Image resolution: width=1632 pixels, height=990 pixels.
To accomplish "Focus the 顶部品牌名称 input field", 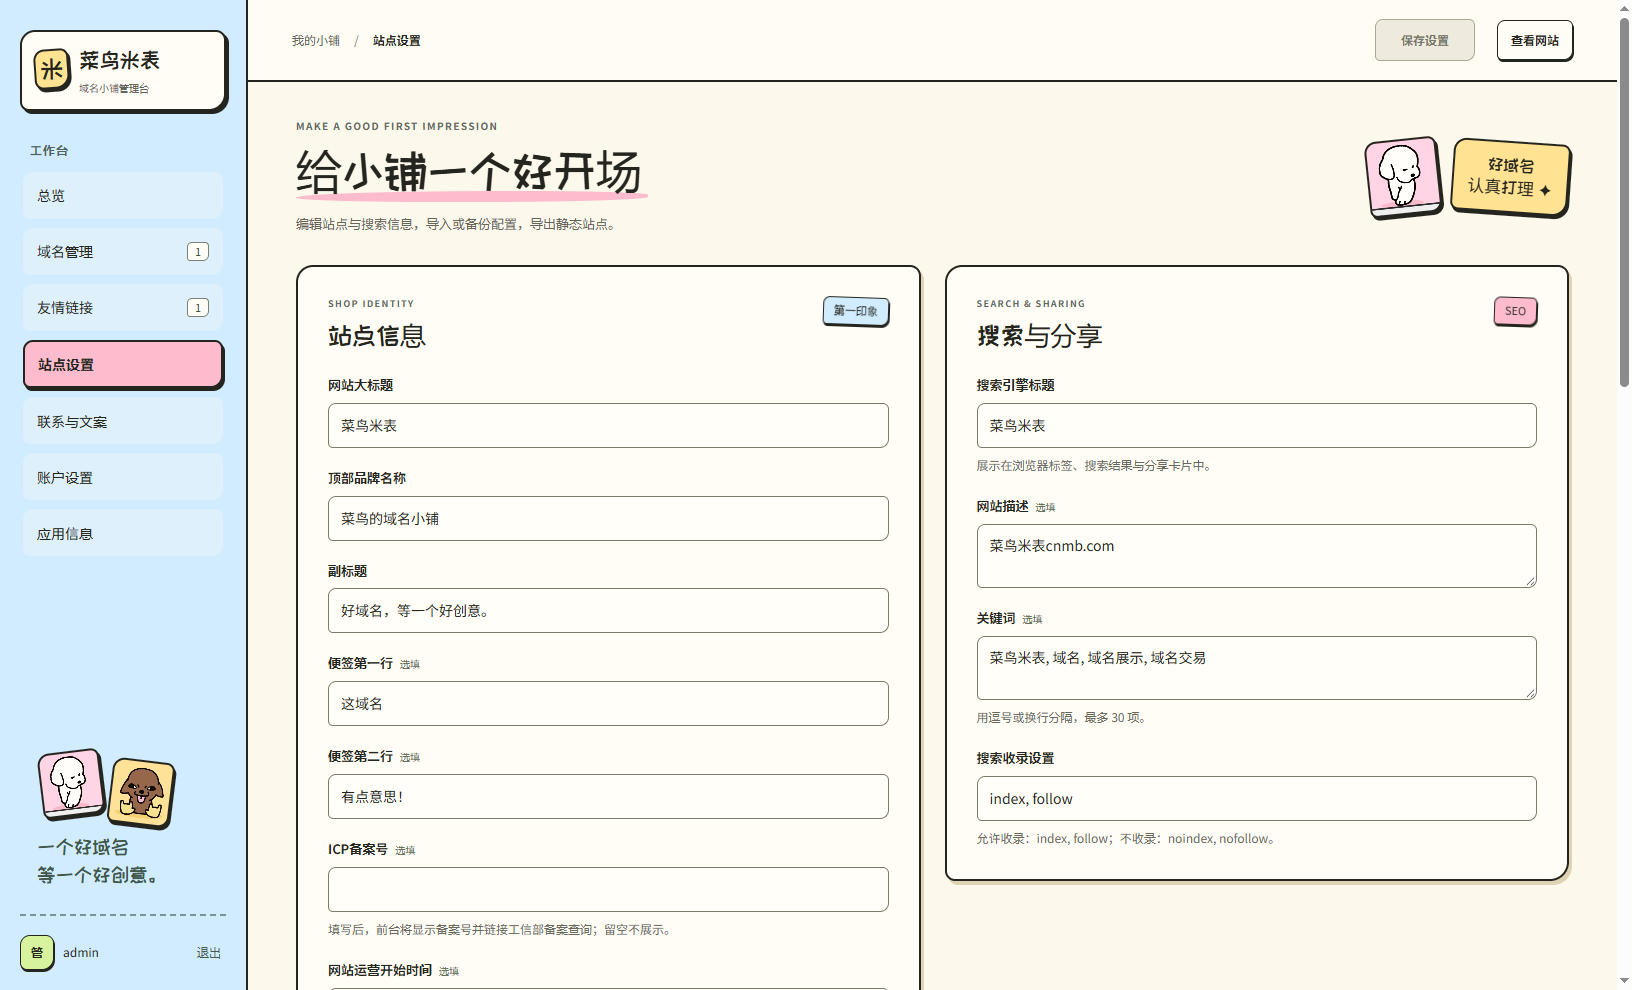I will tap(608, 518).
